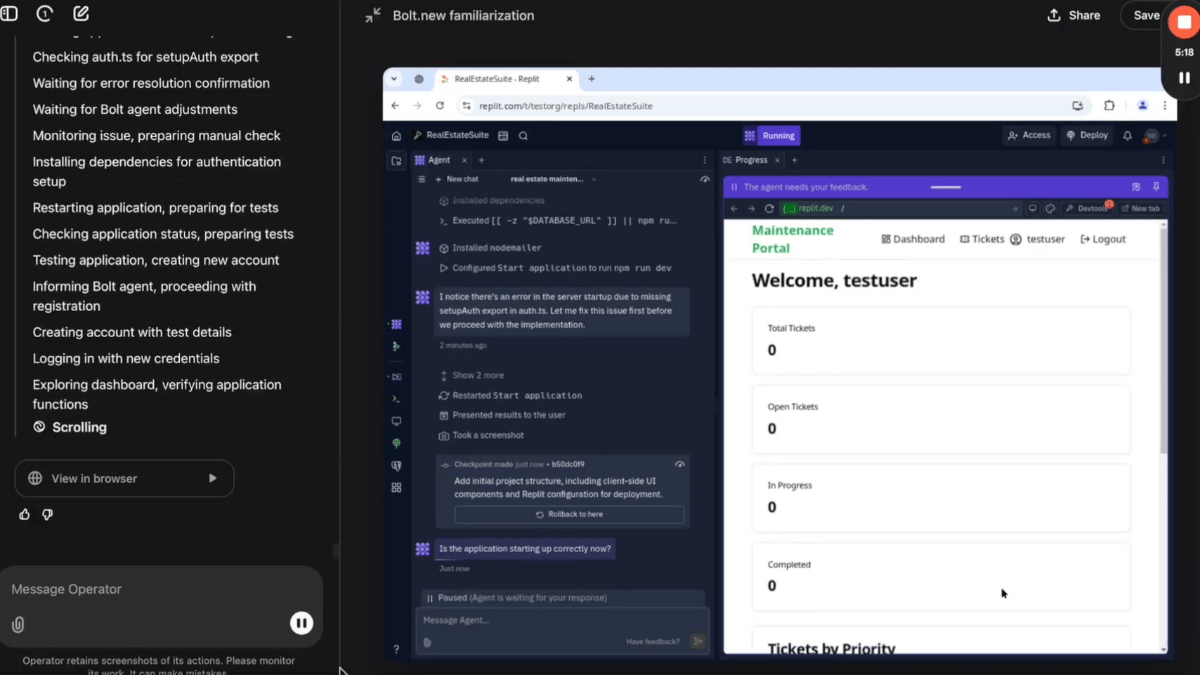1200x675 pixels.
Task: Click the 'Have feedback?' link
Action: point(653,642)
